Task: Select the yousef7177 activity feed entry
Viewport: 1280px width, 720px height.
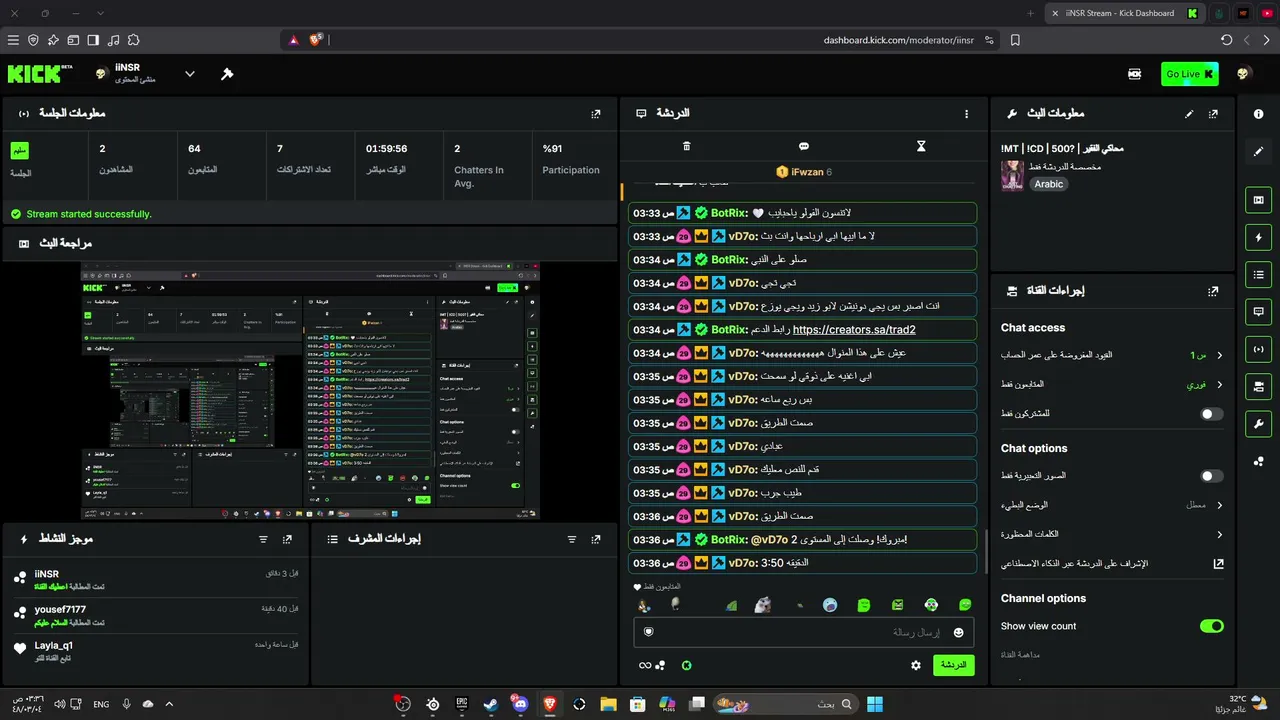Action: (155, 616)
